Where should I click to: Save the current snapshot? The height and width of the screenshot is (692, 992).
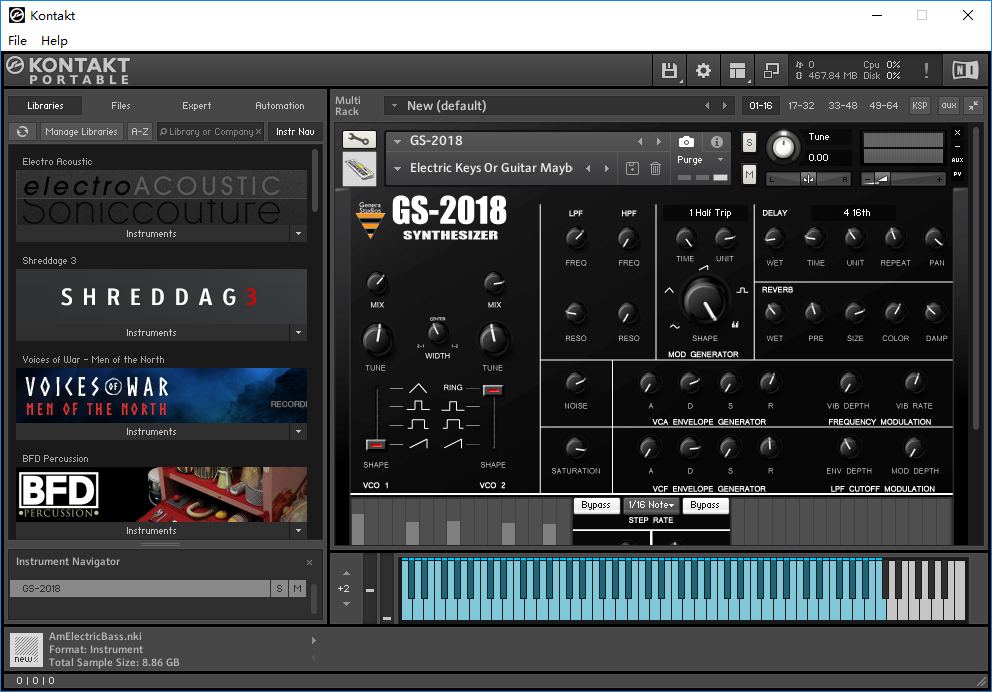[632, 168]
